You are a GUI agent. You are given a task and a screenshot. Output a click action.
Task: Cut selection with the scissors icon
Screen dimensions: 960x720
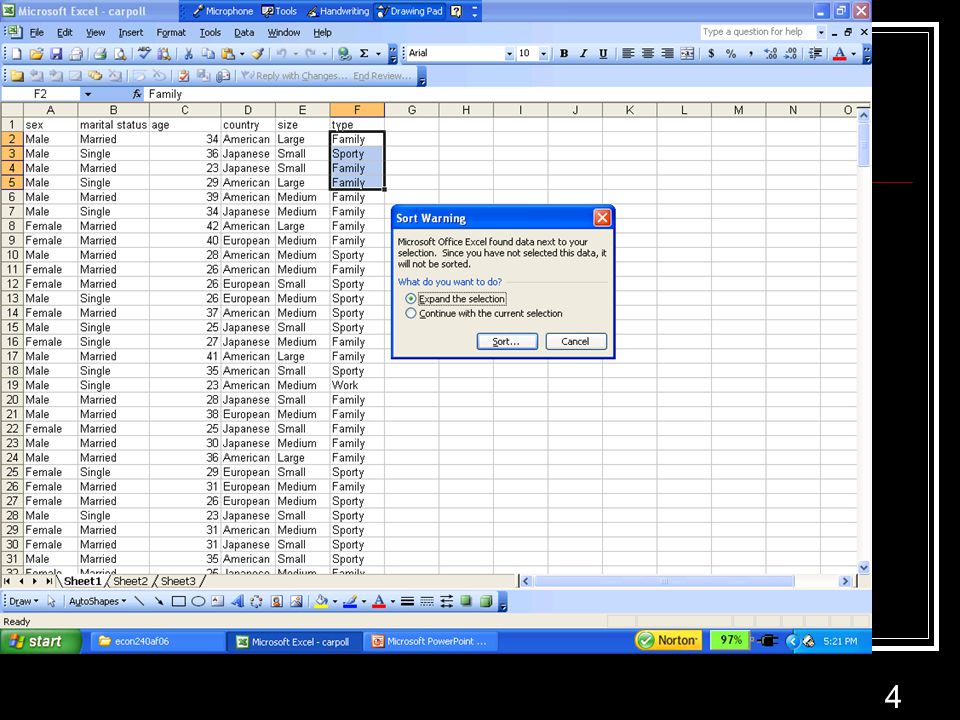[x=189, y=54]
